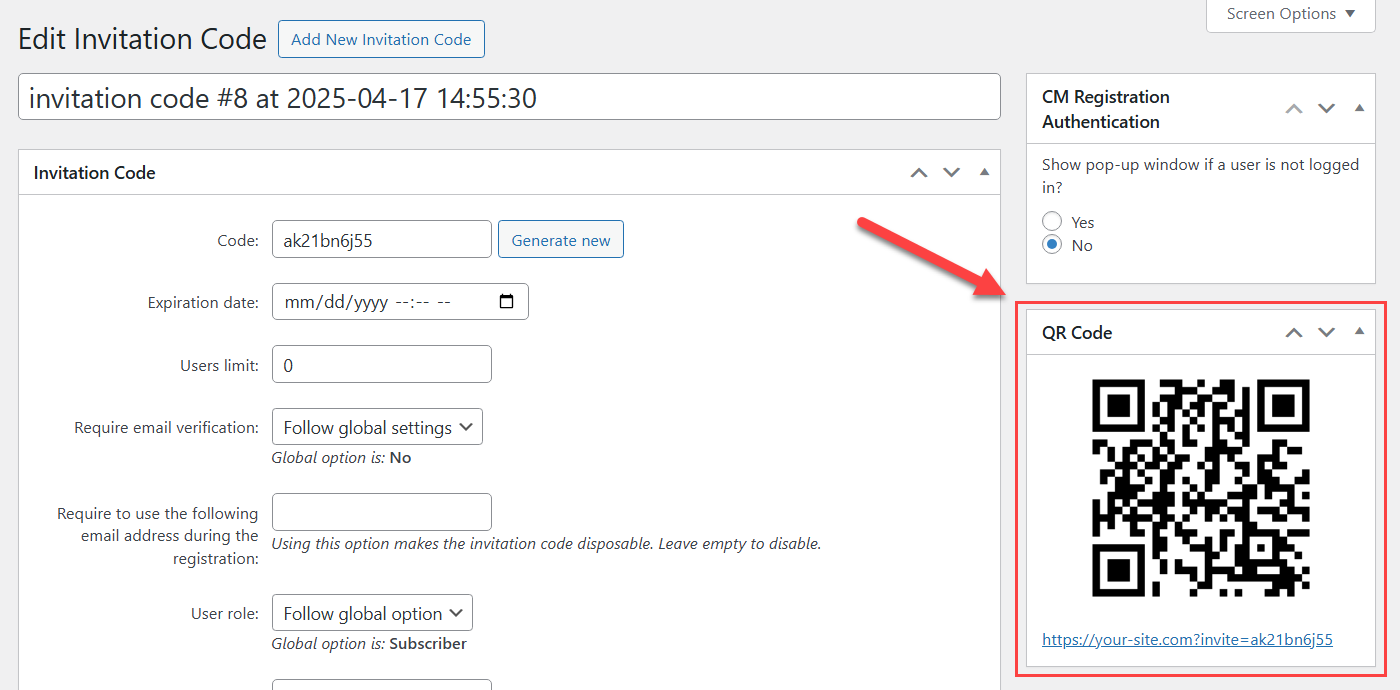Screen dimensions: 1400x690
Task: Click the Code input field
Action: pos(382,240)
